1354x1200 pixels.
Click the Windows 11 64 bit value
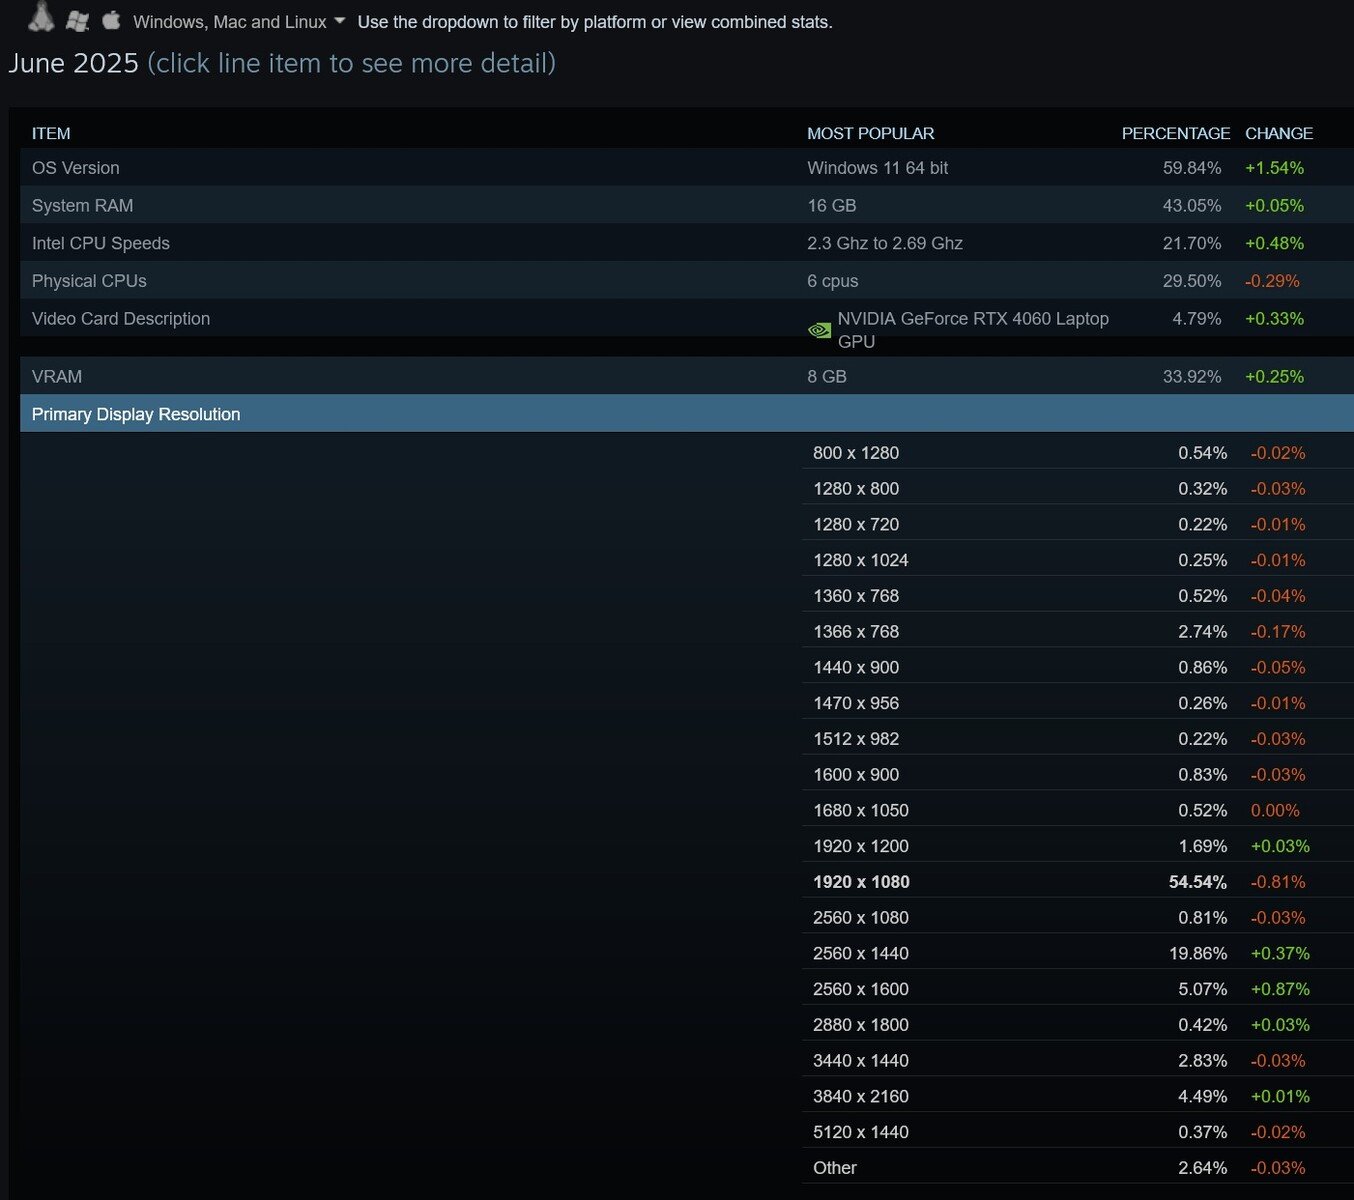[x=878, y=168]
